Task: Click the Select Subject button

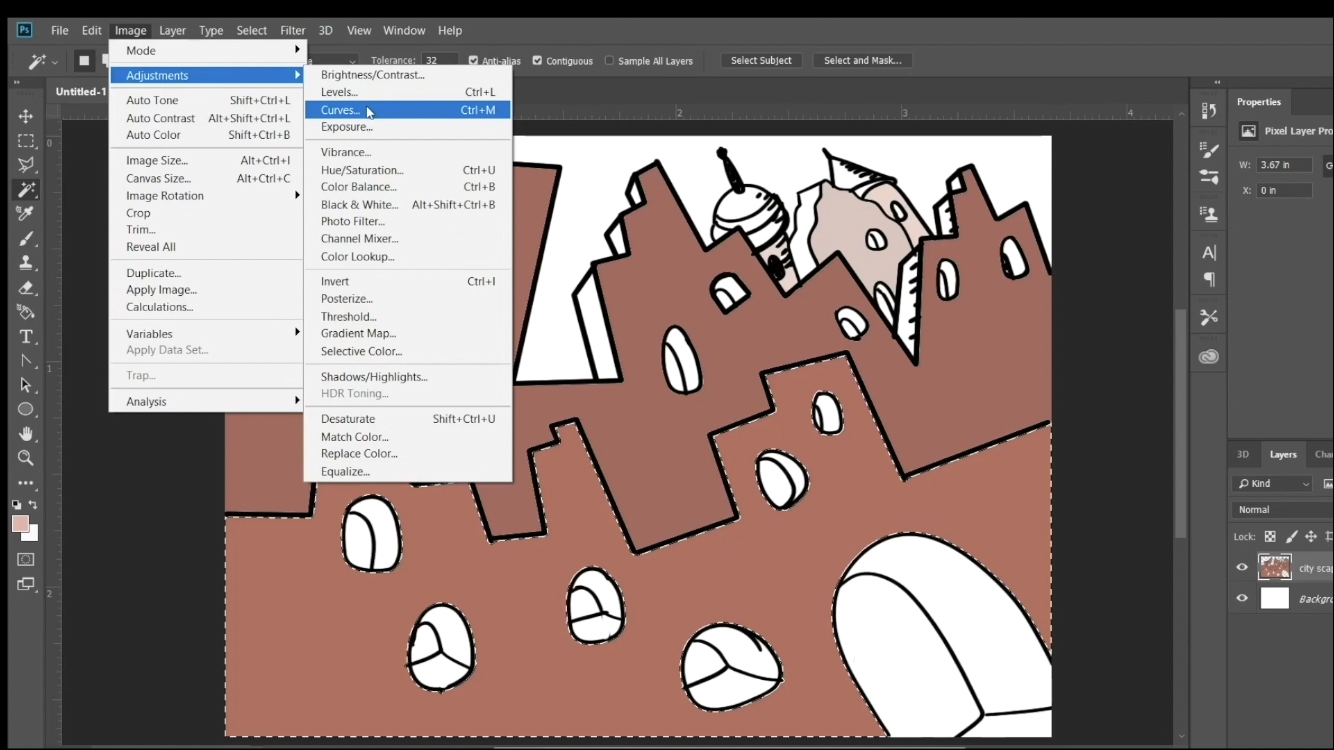Action: point(761,60)
